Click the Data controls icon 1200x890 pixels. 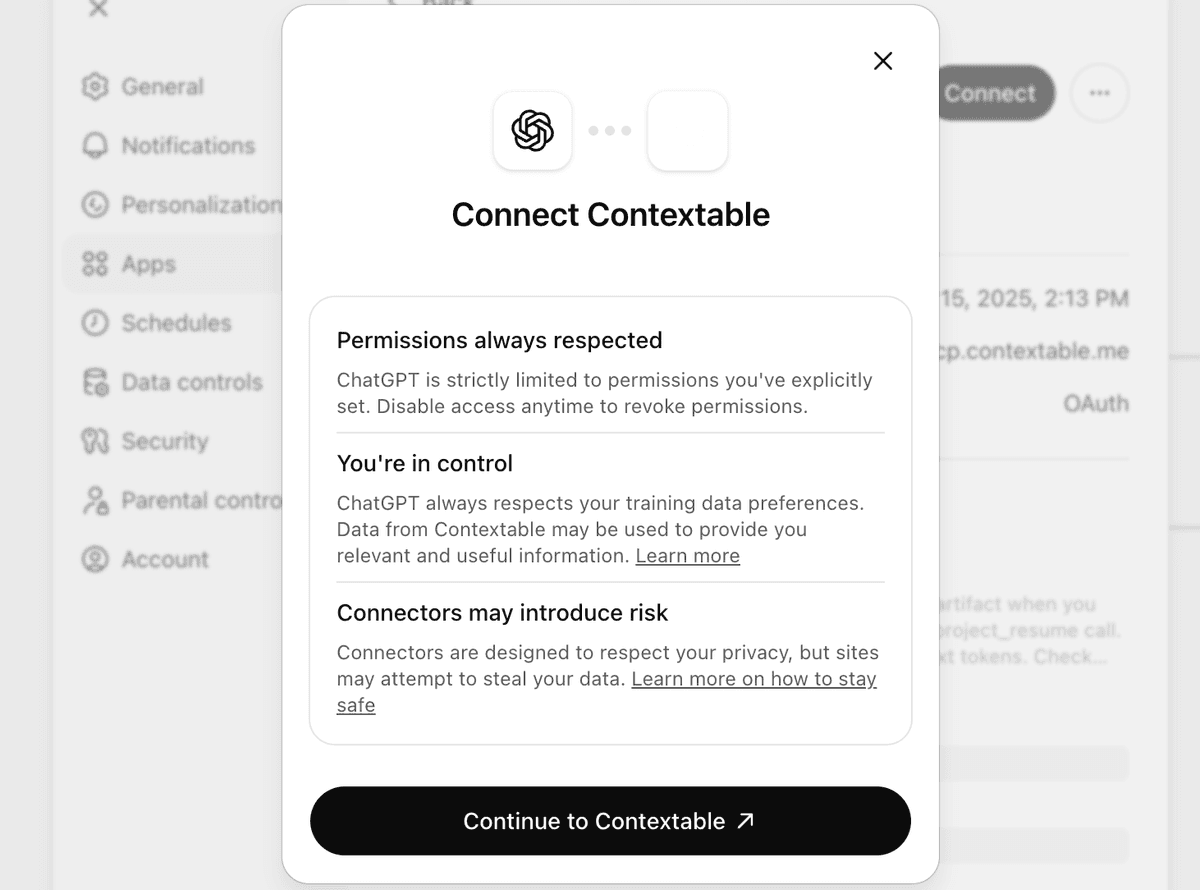pyautogui.click(x=94, y=382)
